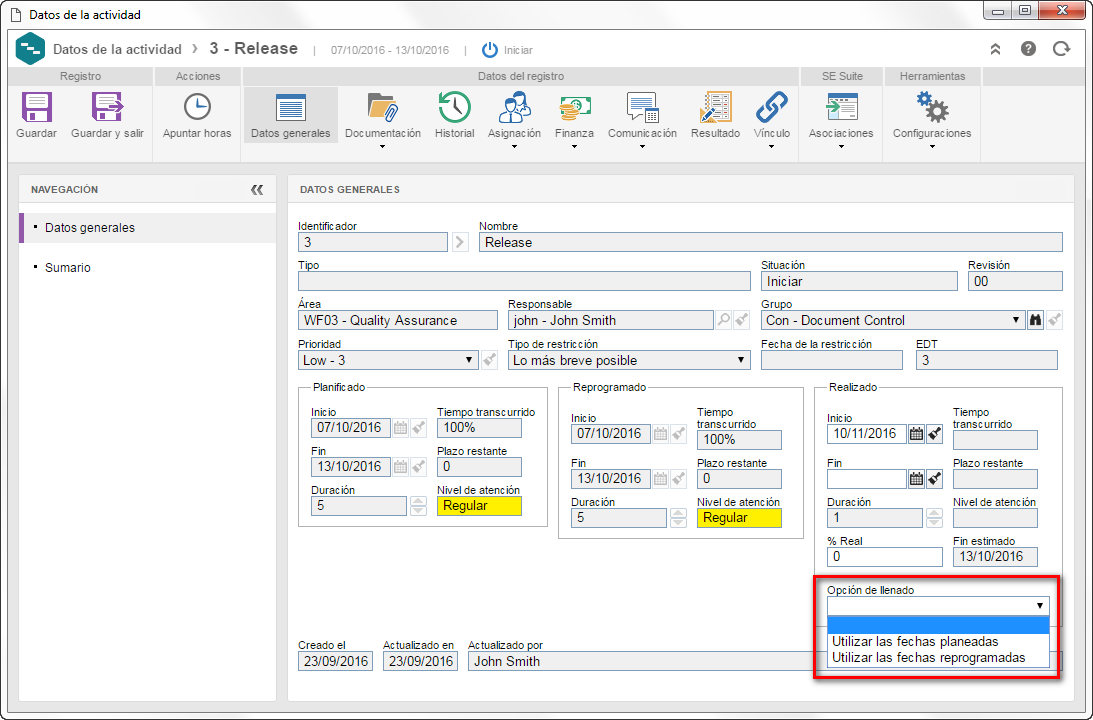The width and height of the screenshot is (1093, 720).
Task: Expand Asociaciones dropdown arrow
Action: click(841, 146)
